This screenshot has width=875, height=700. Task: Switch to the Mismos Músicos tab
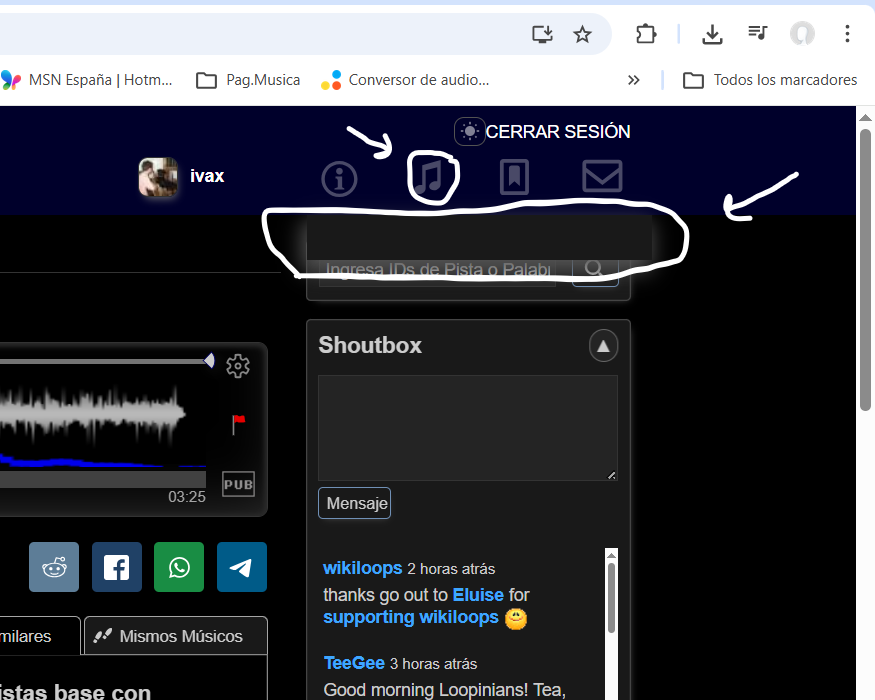point(176,636)
